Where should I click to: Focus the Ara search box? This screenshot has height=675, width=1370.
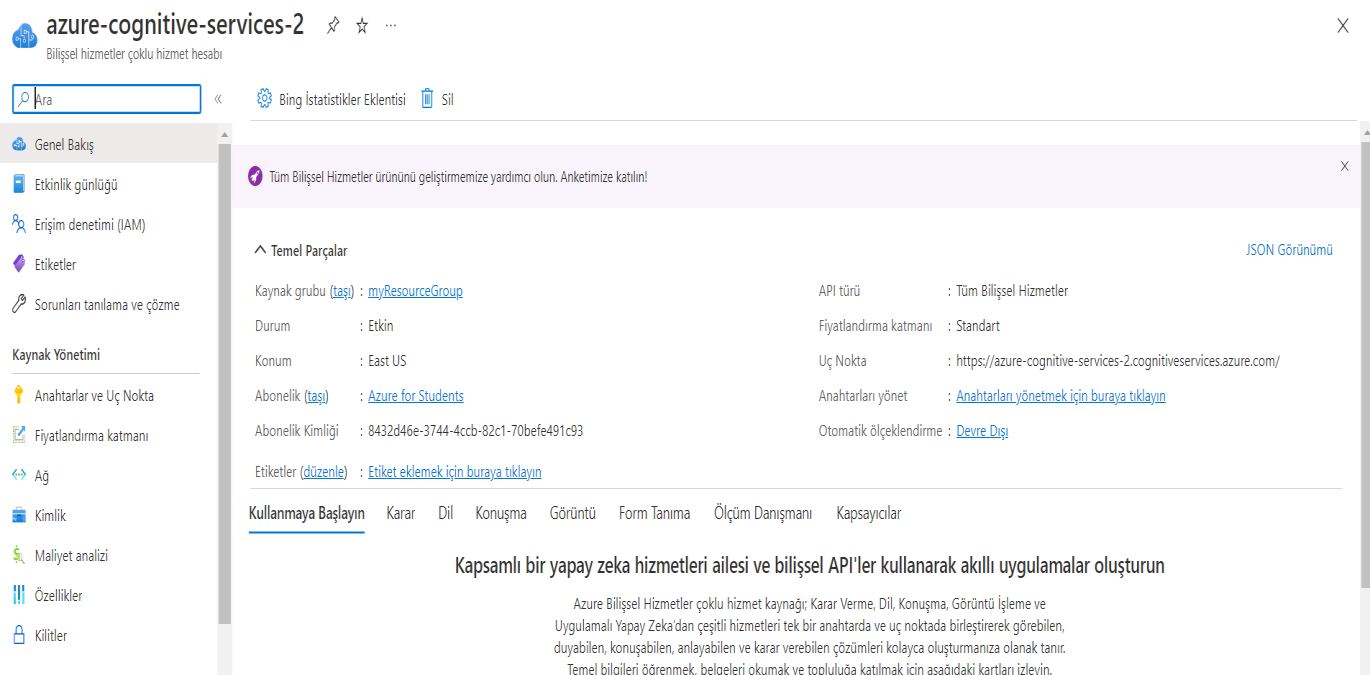pos(107,99)
